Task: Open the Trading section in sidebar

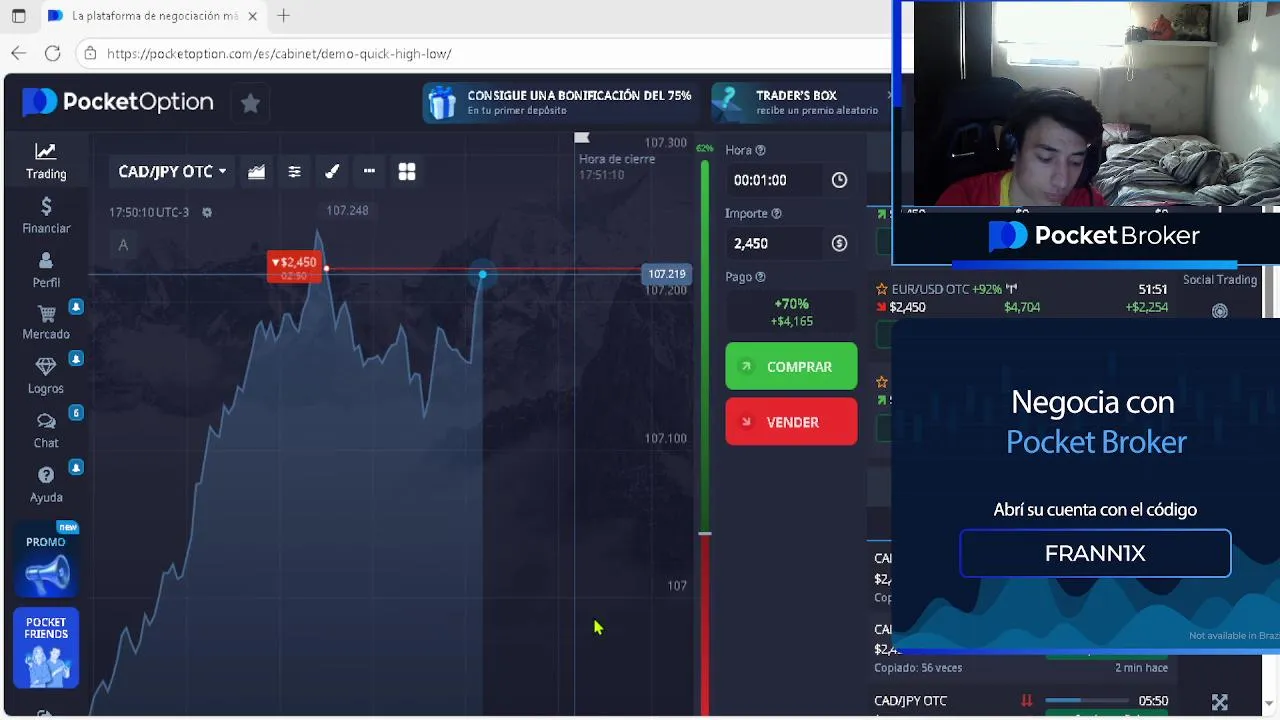Action: 46,161
